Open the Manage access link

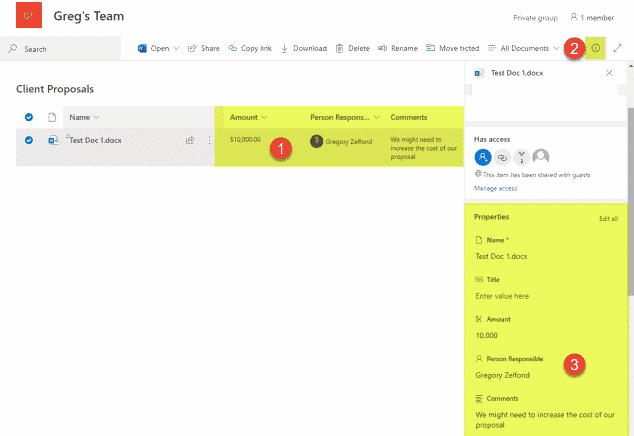tap(495, 188)
